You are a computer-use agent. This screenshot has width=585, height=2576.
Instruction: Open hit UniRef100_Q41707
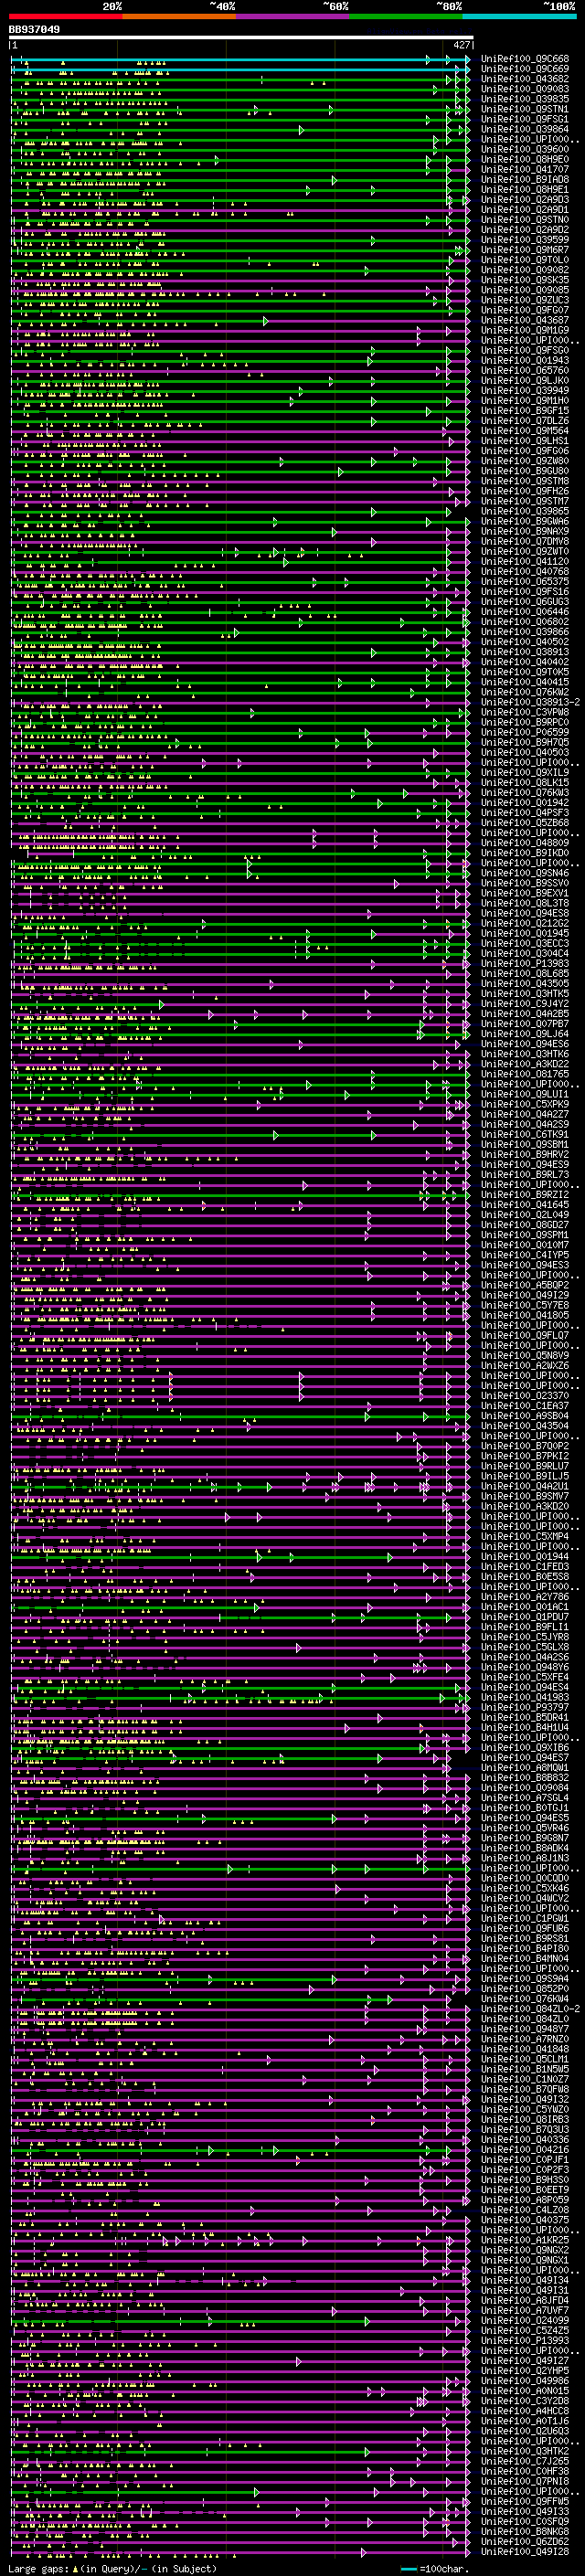[524, 170]
